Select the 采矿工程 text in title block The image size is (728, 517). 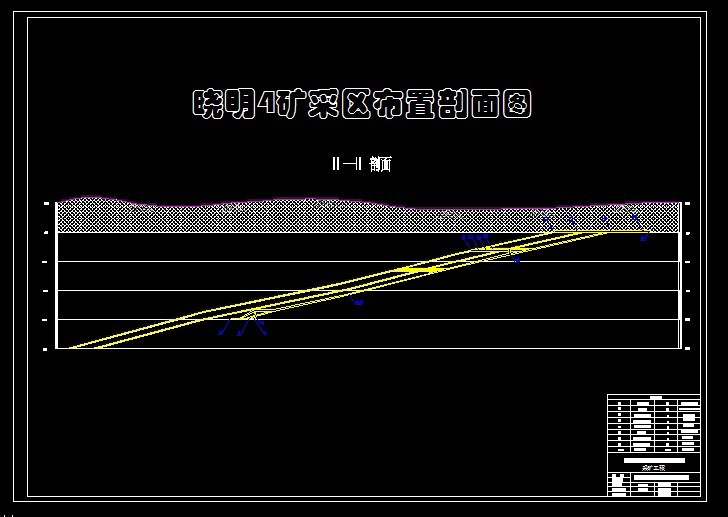(x=653, y=467)
